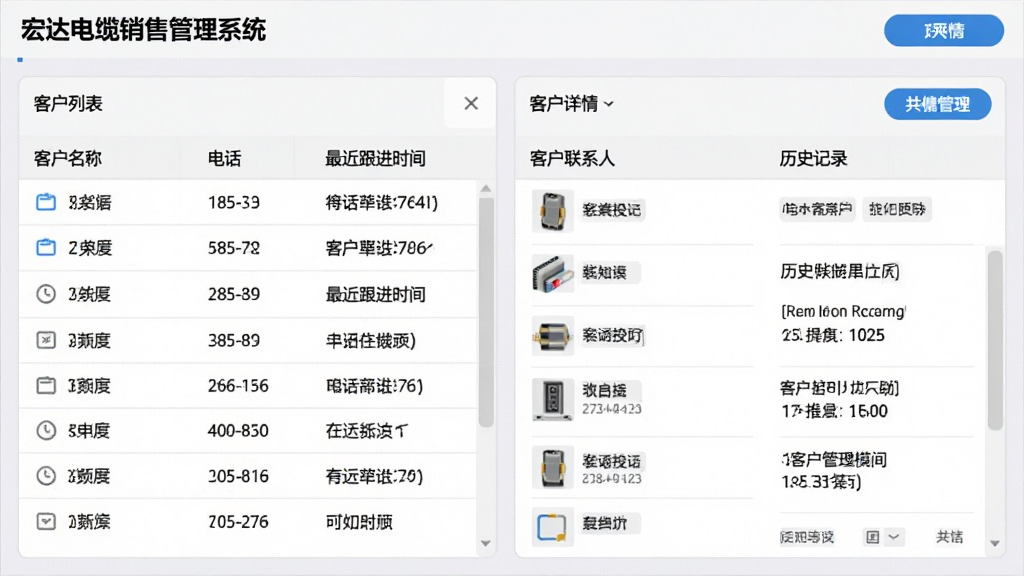Expand the 客户详情 dropdown chevron
This screenshot has height=576, width=1024.
point(609,104)
